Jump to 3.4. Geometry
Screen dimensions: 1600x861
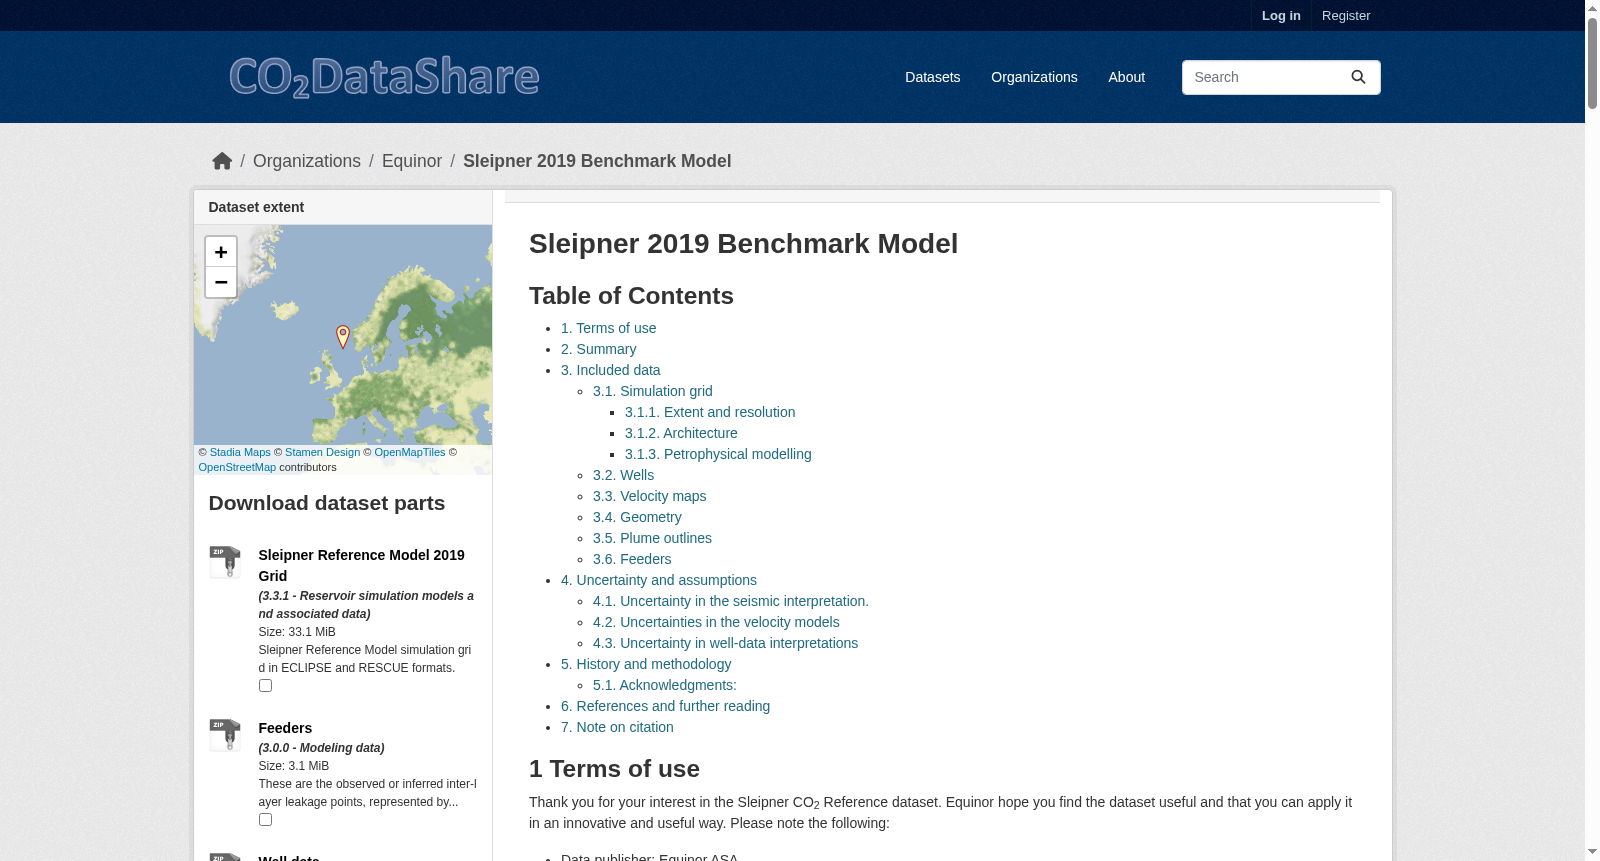pyautogui.click(x=637, y=517)
